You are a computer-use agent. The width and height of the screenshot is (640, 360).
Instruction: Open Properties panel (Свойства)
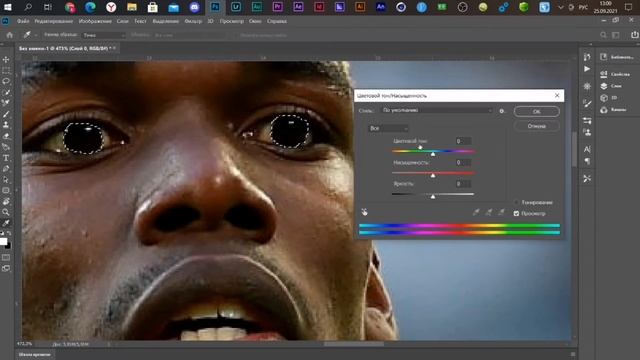(x=616, y=74)
